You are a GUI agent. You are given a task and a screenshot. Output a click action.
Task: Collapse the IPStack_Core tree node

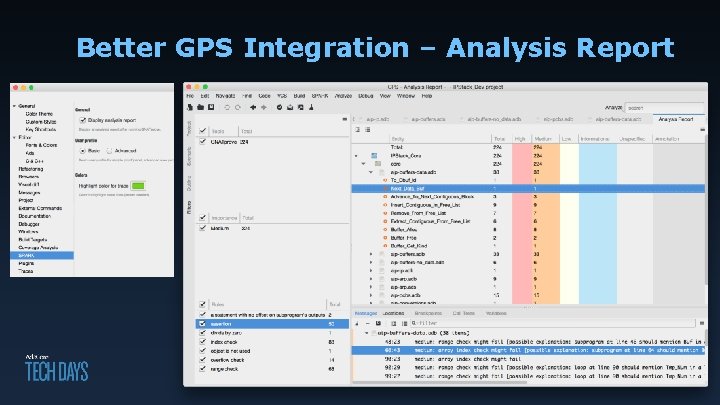pyautogui.click(x=356, y=156)
